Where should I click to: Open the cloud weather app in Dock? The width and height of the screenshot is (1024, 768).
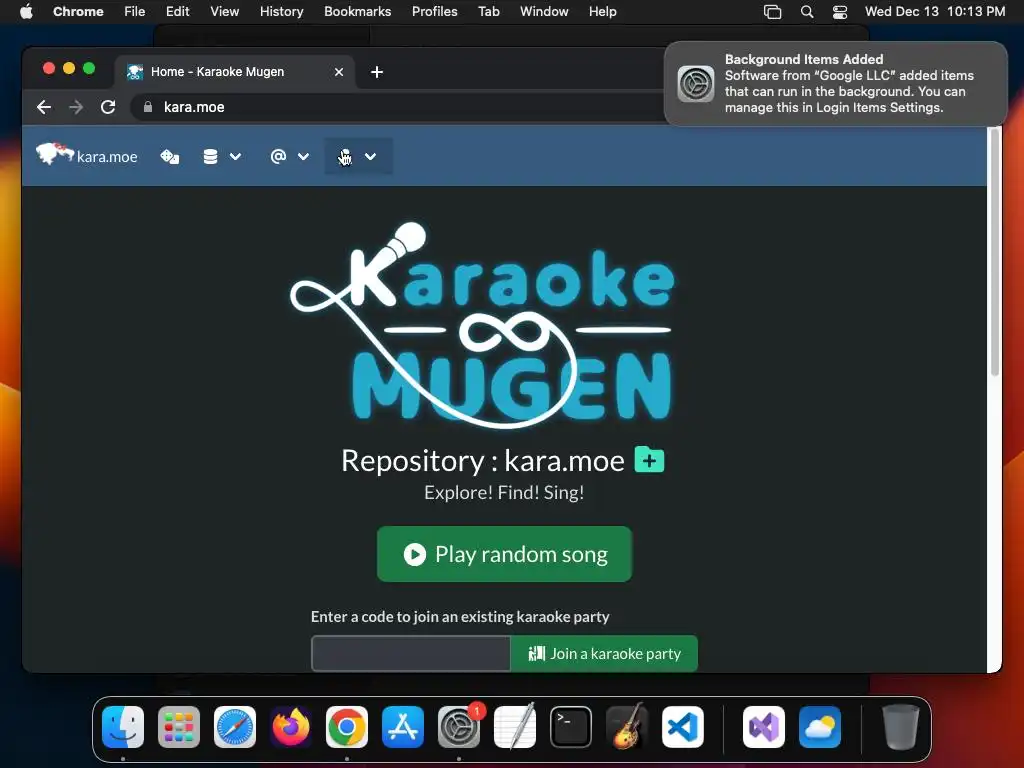coord(820,727)
